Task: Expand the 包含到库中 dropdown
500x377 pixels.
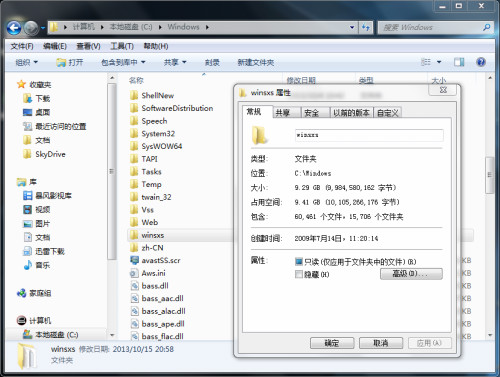Action: [123, 62]
